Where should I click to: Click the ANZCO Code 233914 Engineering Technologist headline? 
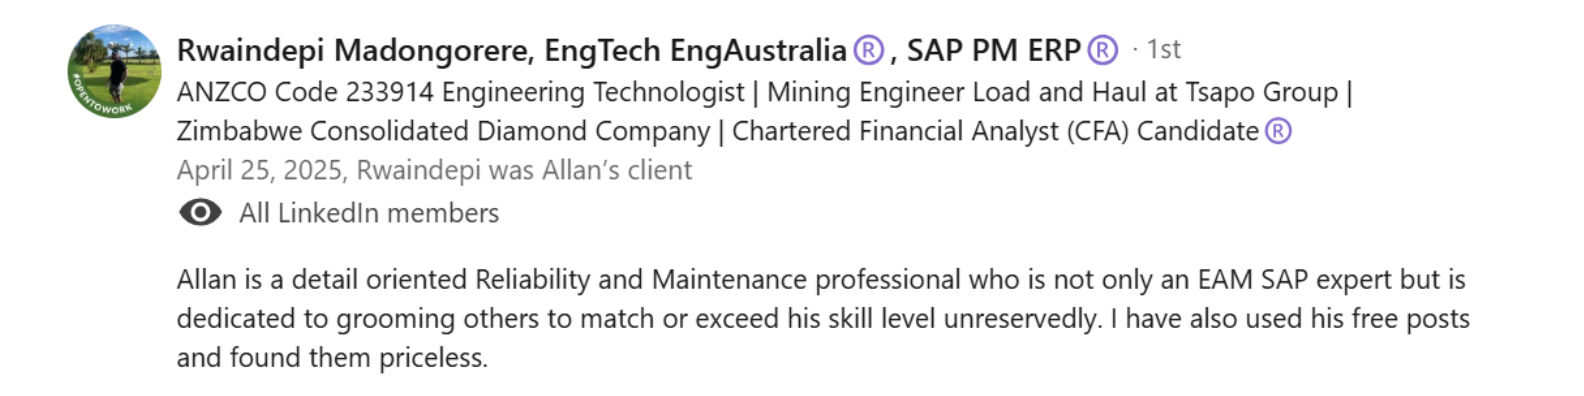click(x=461, y=92)
